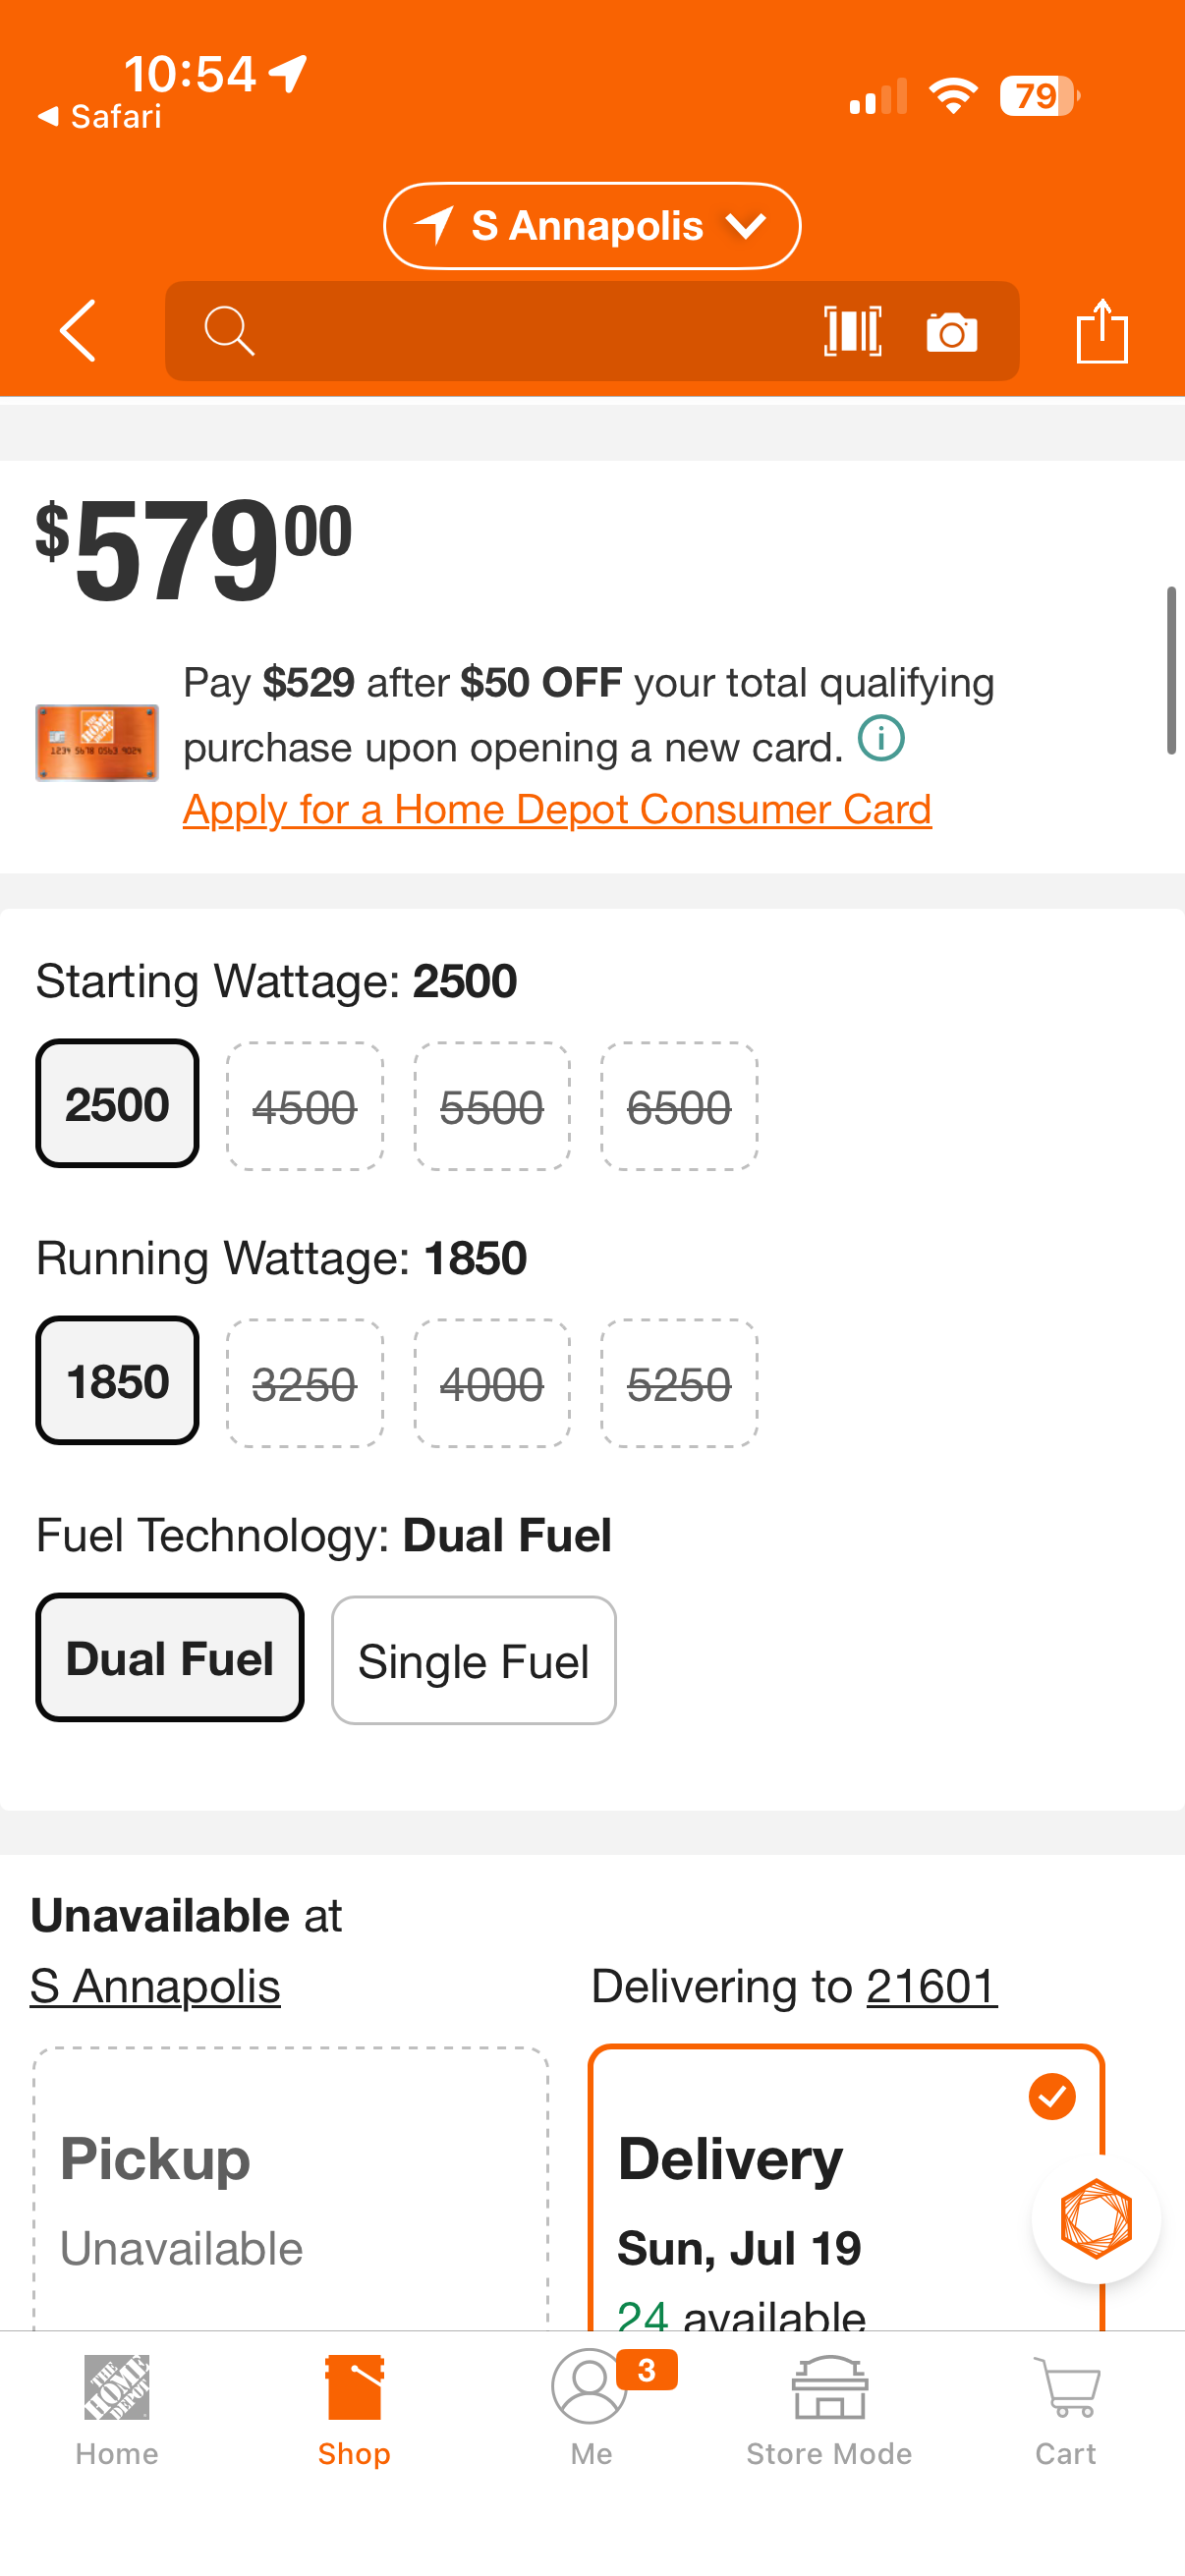The width and height of the screenshot is (1185, 2576).
Task: Open camera image search icon
Action: coord(952,332)
